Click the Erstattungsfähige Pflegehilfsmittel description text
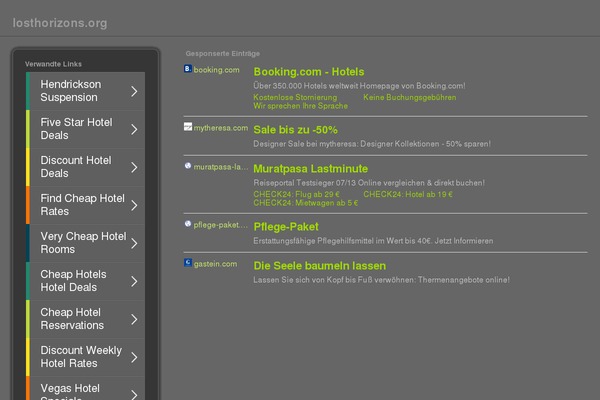This screenshot has height=400, width=600. coord(373,241)
